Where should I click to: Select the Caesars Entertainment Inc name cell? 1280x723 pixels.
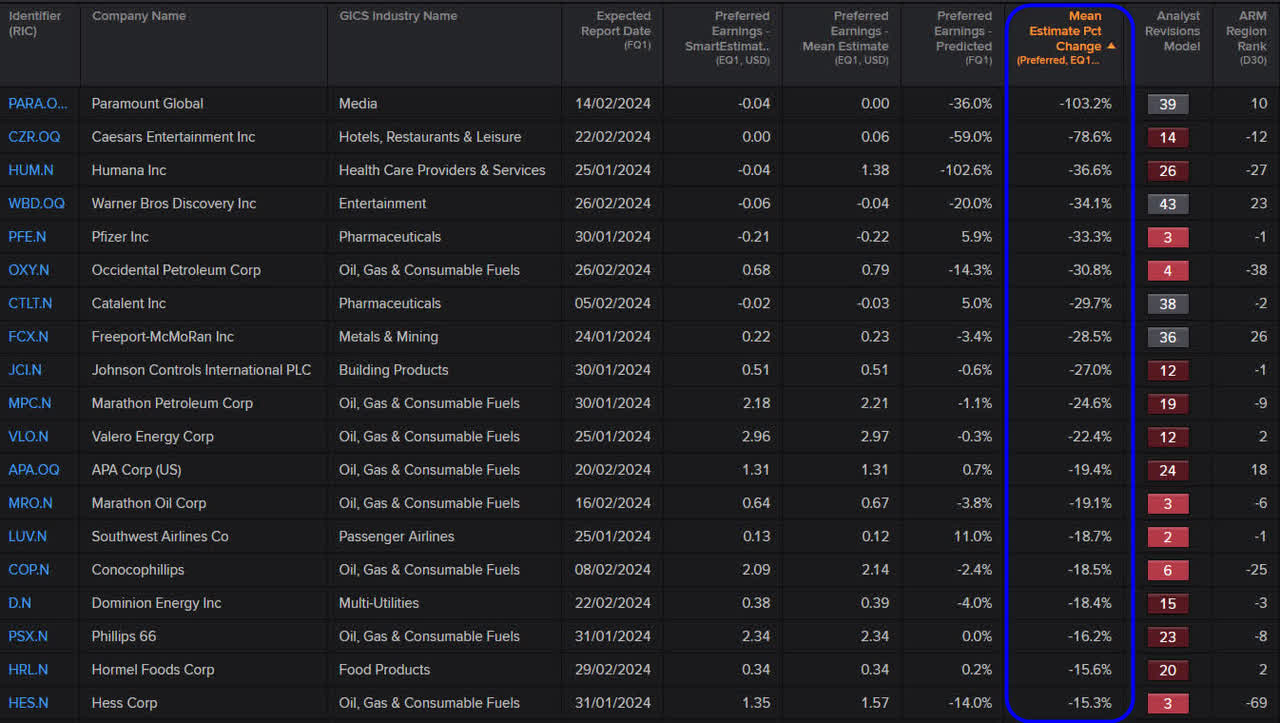click(x=173, y=137)
